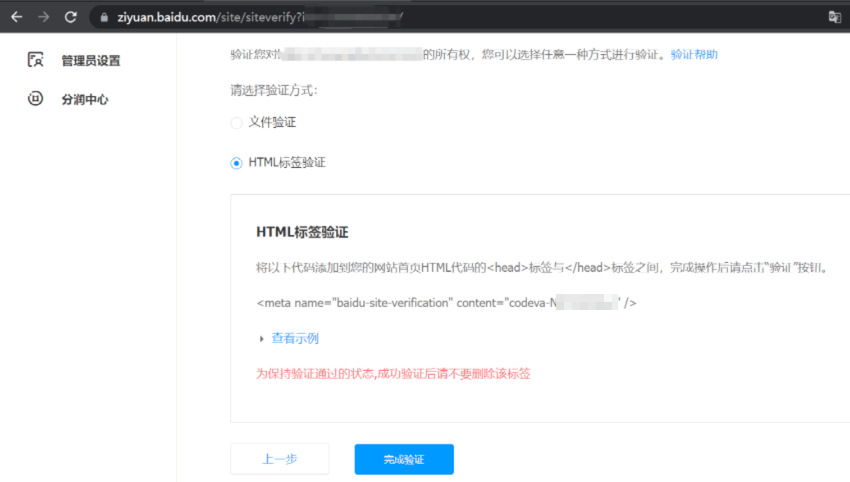Expand the 查看示例 disclosure triangle
Screen dimensions: 850x482
(x=261, y=339)
